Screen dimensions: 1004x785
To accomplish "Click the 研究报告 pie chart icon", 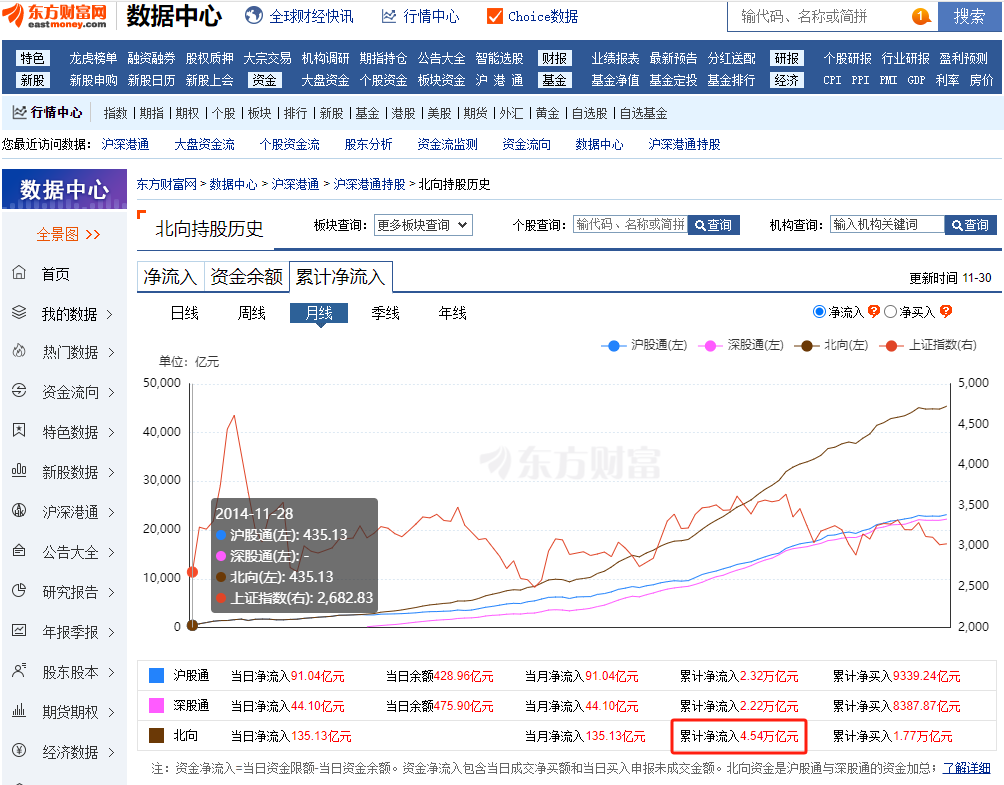I will tap(19, 591).
